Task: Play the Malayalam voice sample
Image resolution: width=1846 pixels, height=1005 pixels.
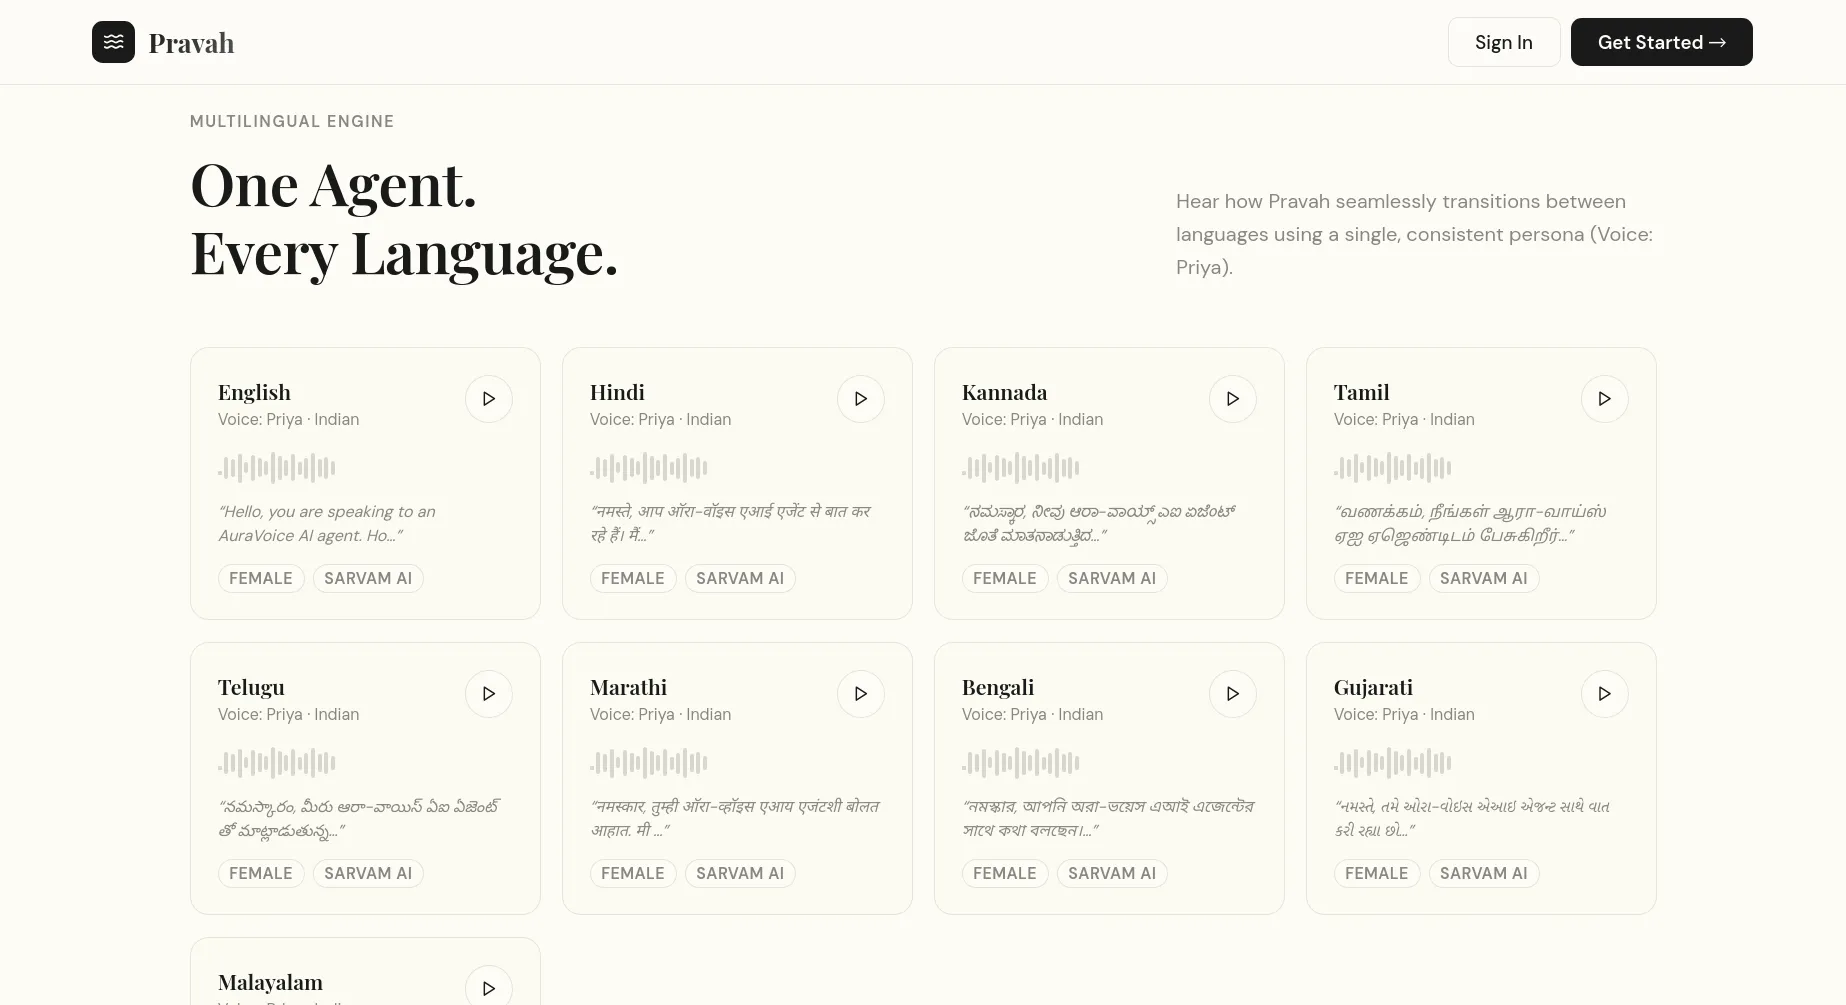Action: click(x=488, y=988)
